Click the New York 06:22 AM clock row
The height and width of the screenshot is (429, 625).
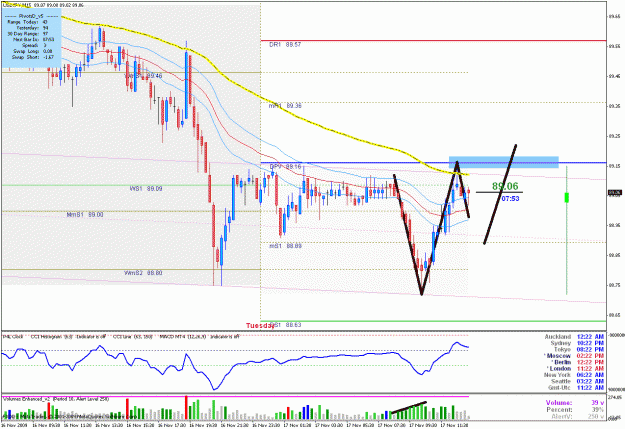[x=574, y=375]
